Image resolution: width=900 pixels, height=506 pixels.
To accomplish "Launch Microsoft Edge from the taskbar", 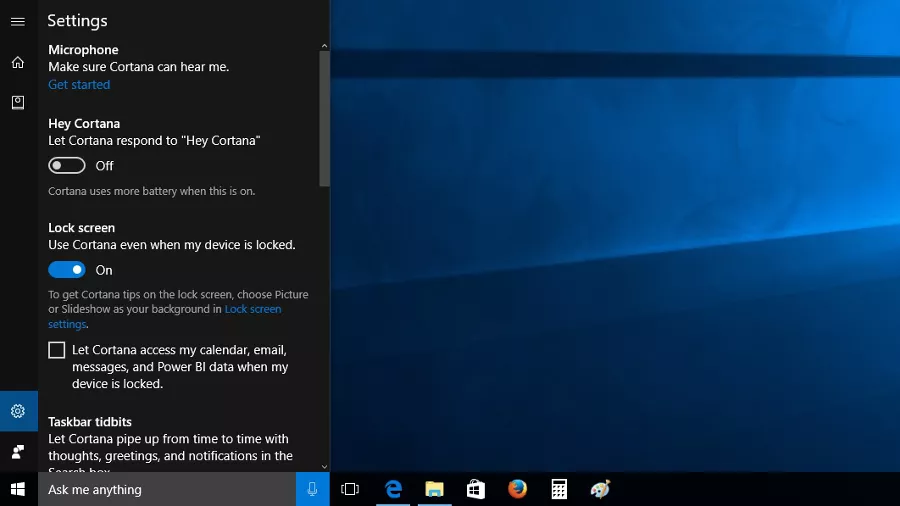I will point(393,489).
